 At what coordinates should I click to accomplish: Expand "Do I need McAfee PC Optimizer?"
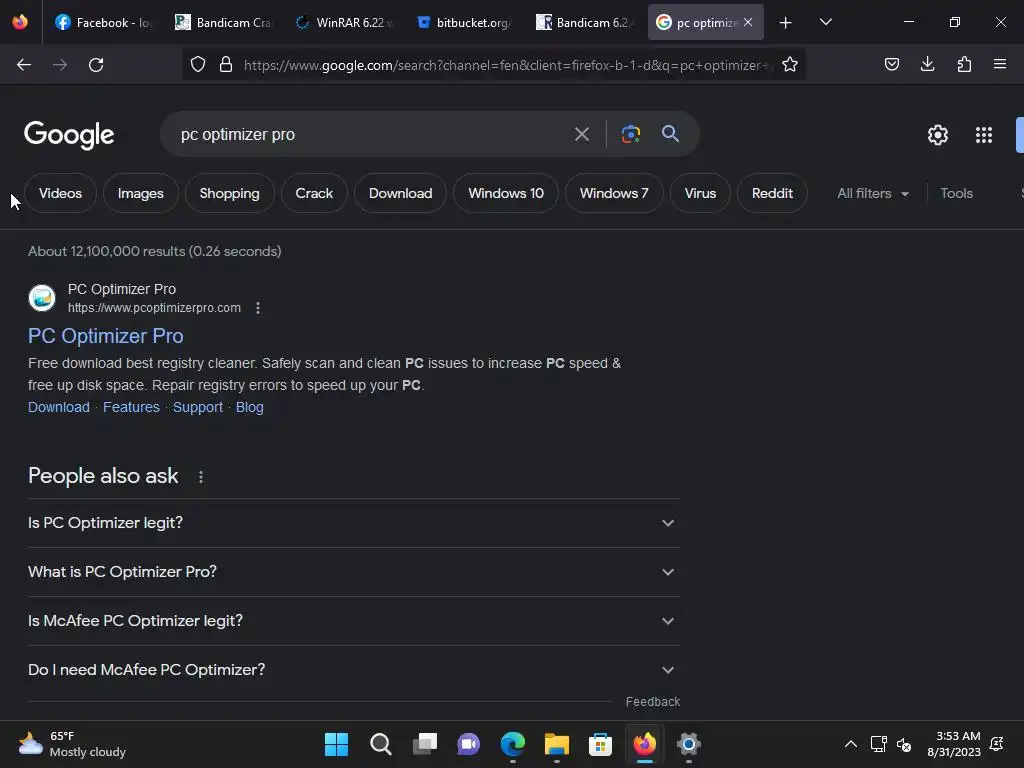[354, 670]
